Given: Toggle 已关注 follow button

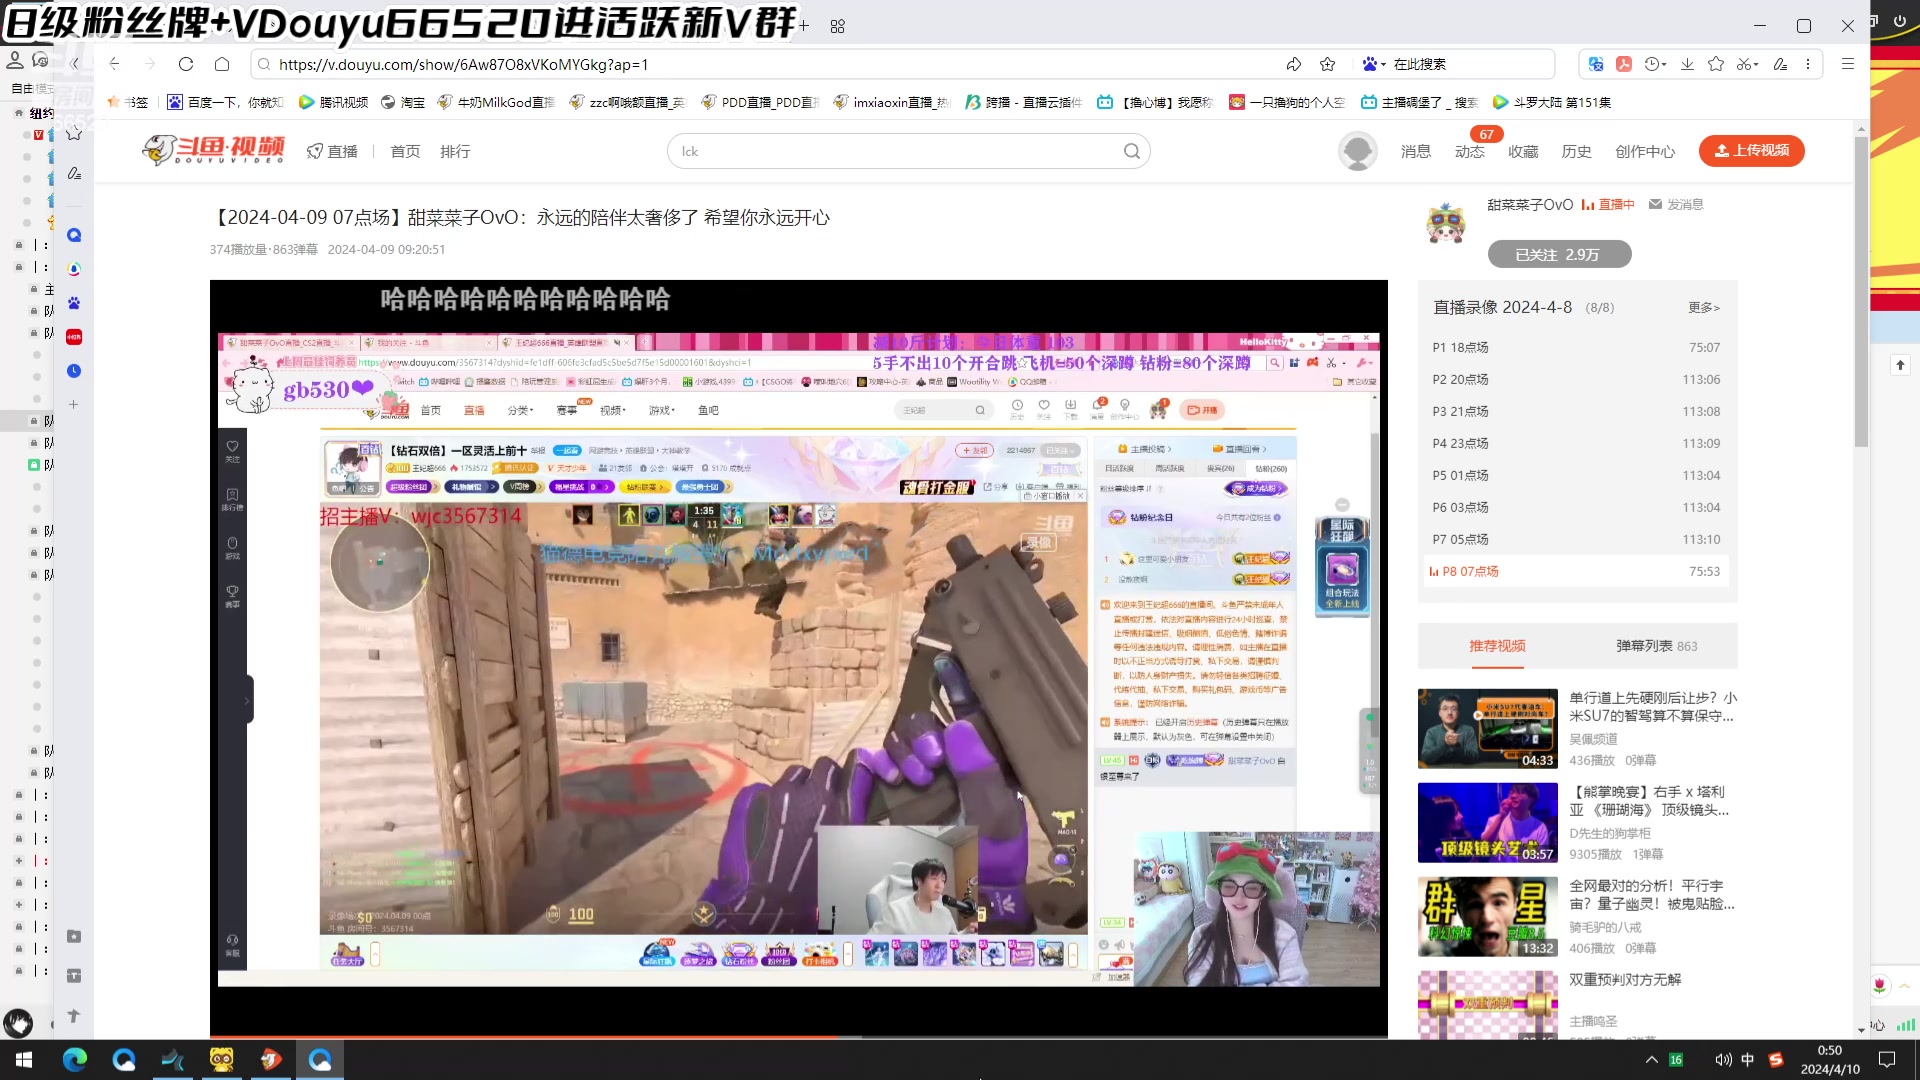Looking at the screenshot, I should click(x=1559, y=254).
